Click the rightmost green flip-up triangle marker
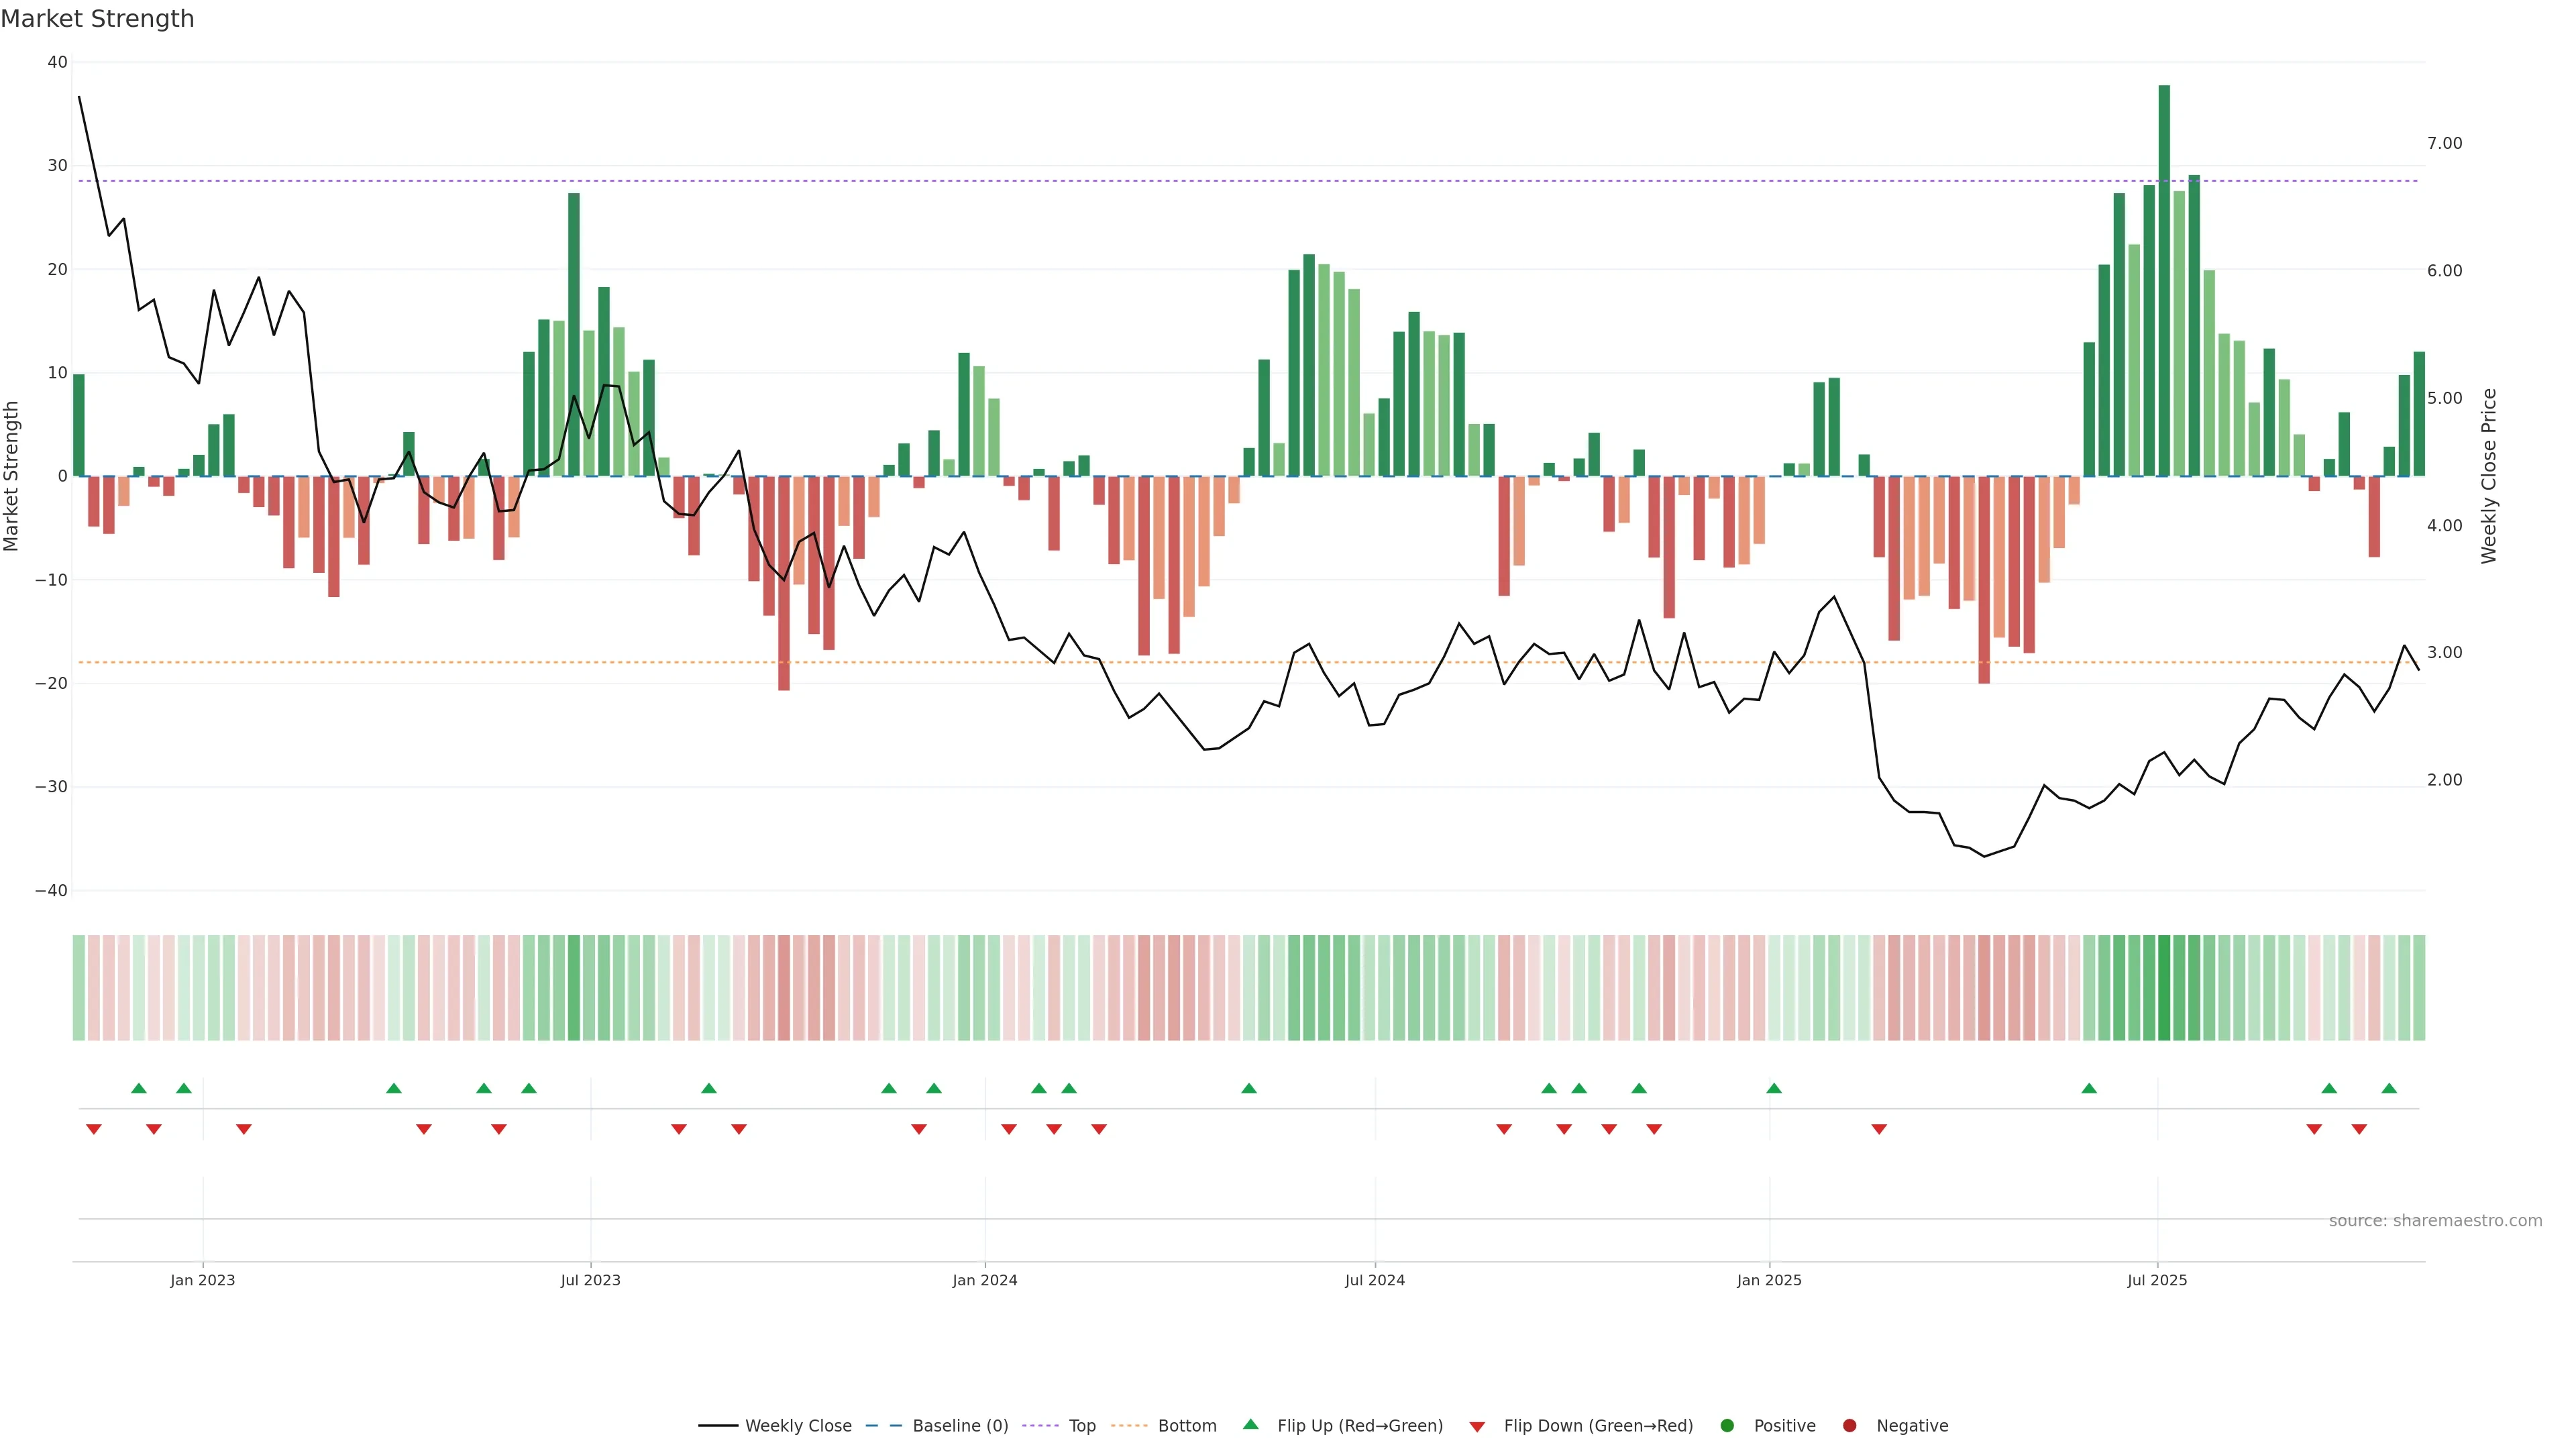This screenshot has height=1449, width=2576. (x=2389, y=1088)
